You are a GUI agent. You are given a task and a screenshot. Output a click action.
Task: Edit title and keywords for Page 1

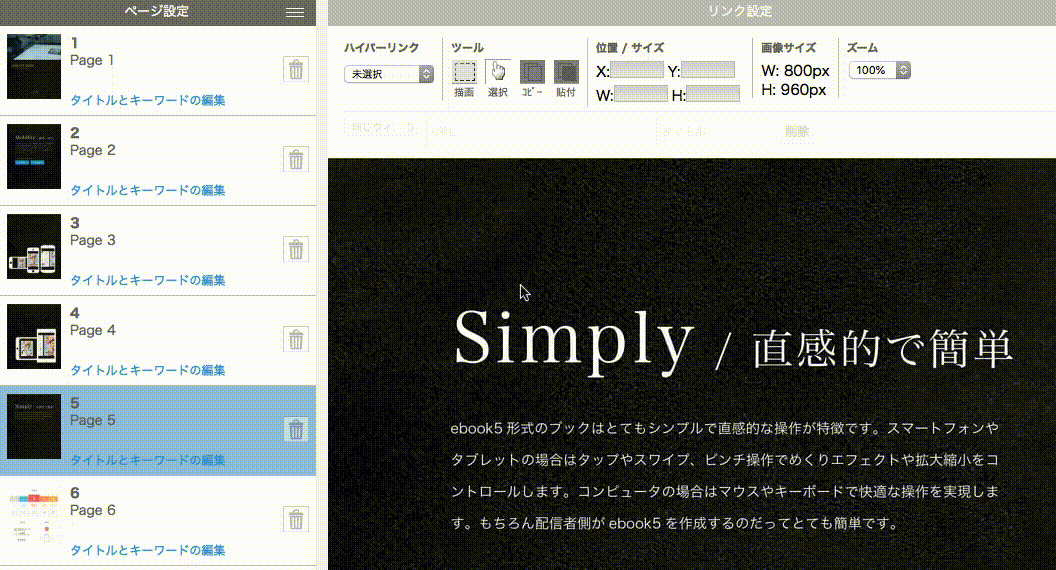pos(147,100)
